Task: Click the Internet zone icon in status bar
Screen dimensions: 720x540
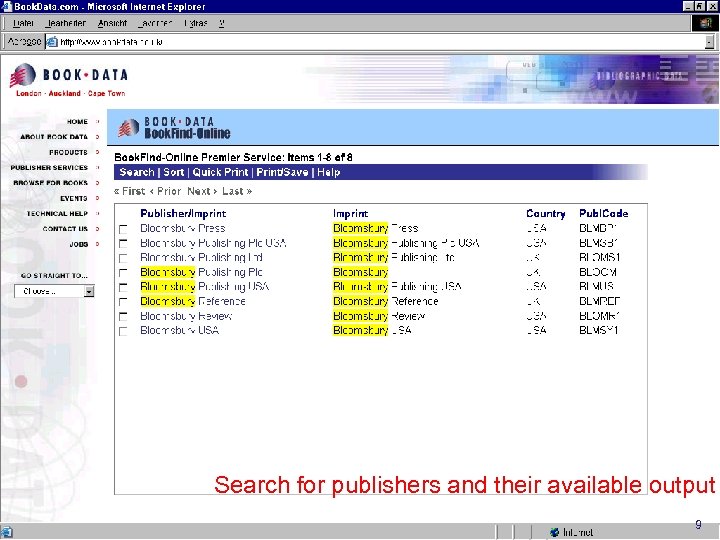Action: coord(555,532)
